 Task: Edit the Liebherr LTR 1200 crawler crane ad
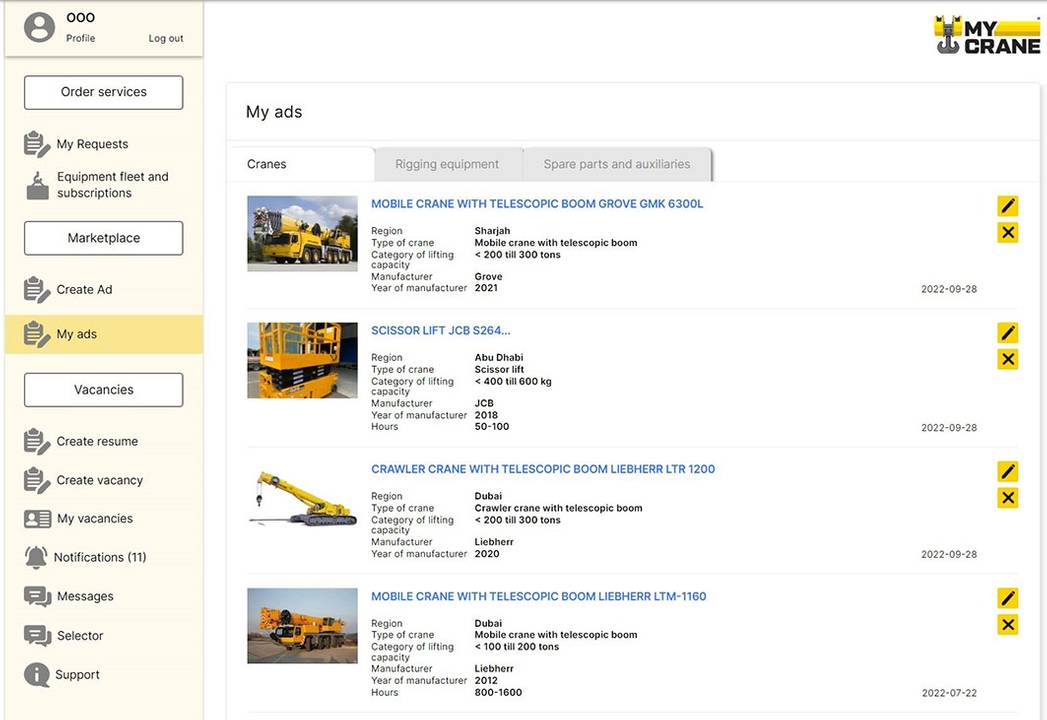pos(1007,471)
